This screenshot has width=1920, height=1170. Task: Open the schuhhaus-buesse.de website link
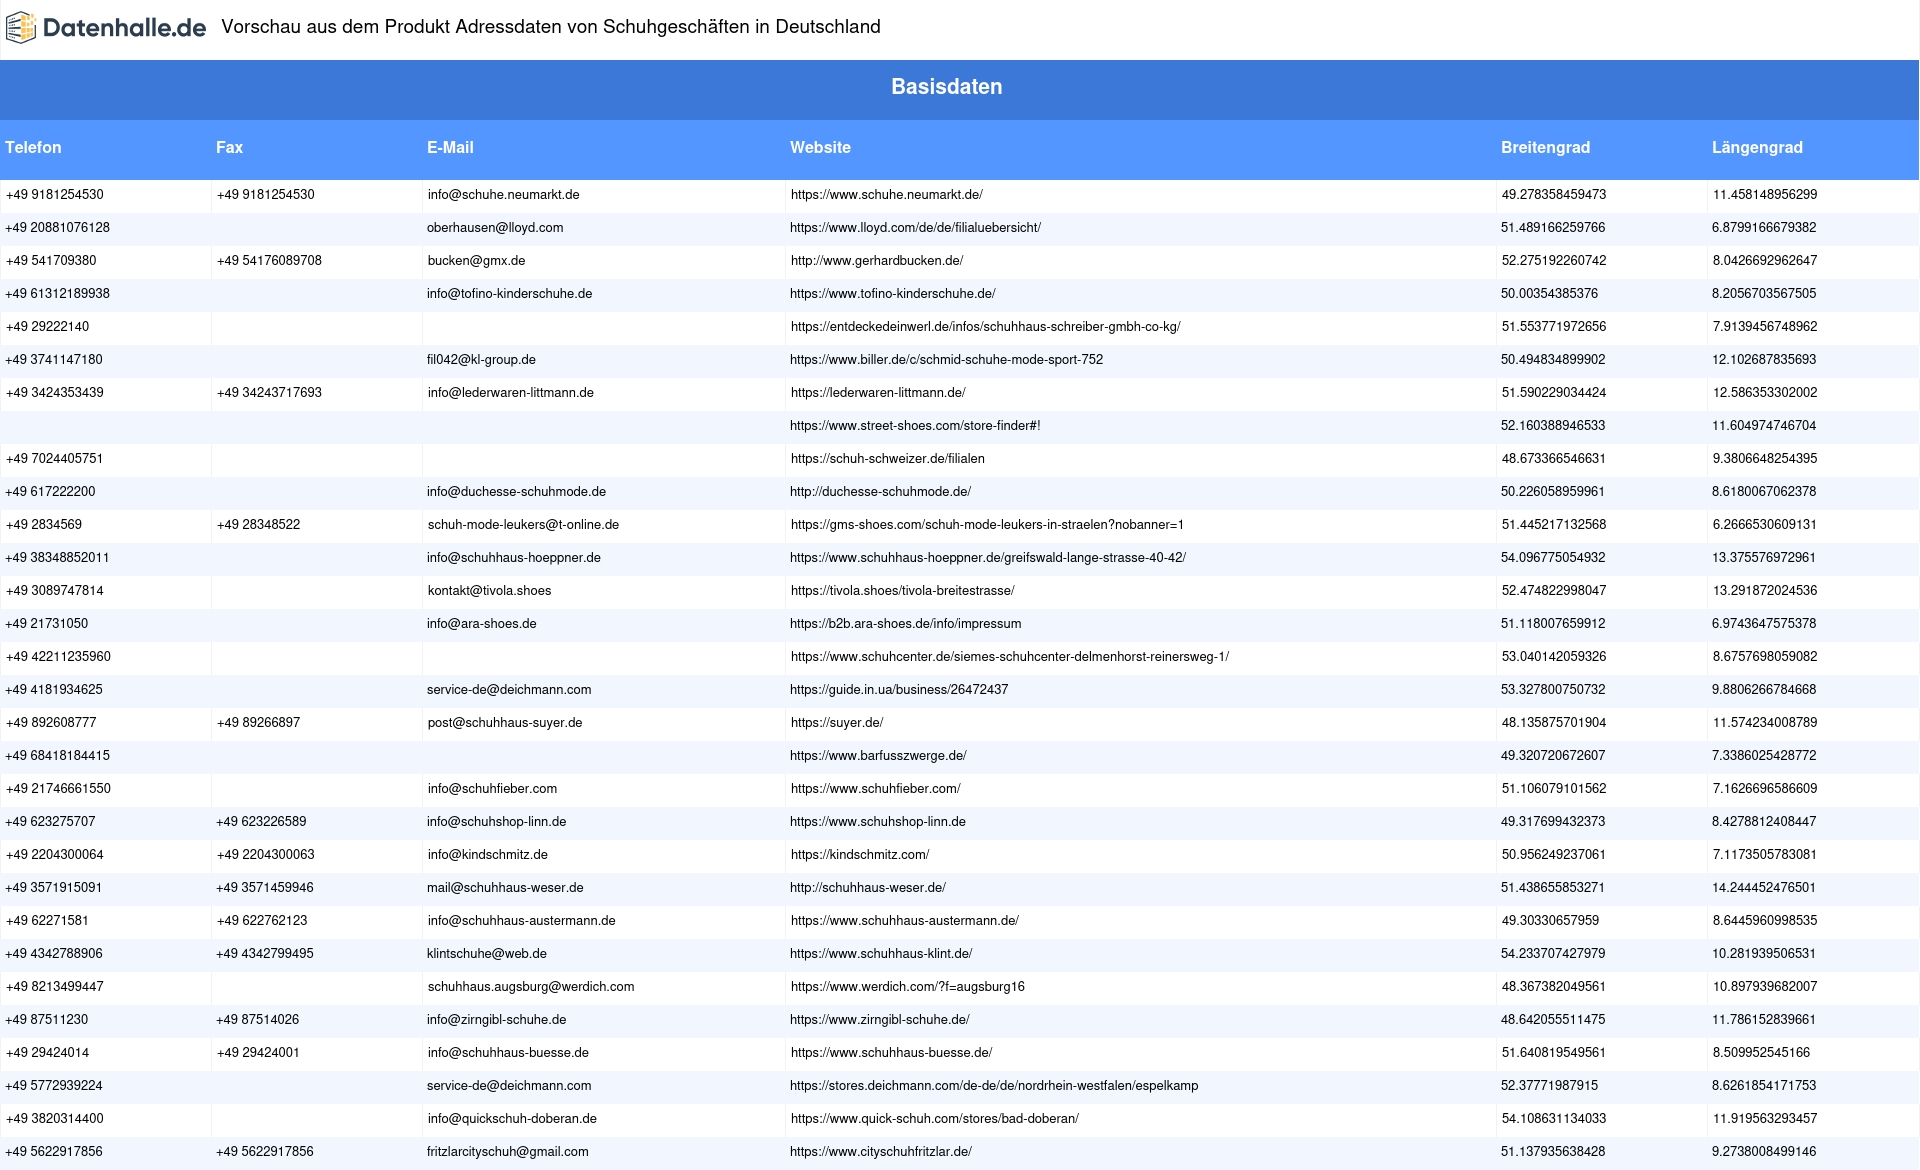pos(891,1053)
